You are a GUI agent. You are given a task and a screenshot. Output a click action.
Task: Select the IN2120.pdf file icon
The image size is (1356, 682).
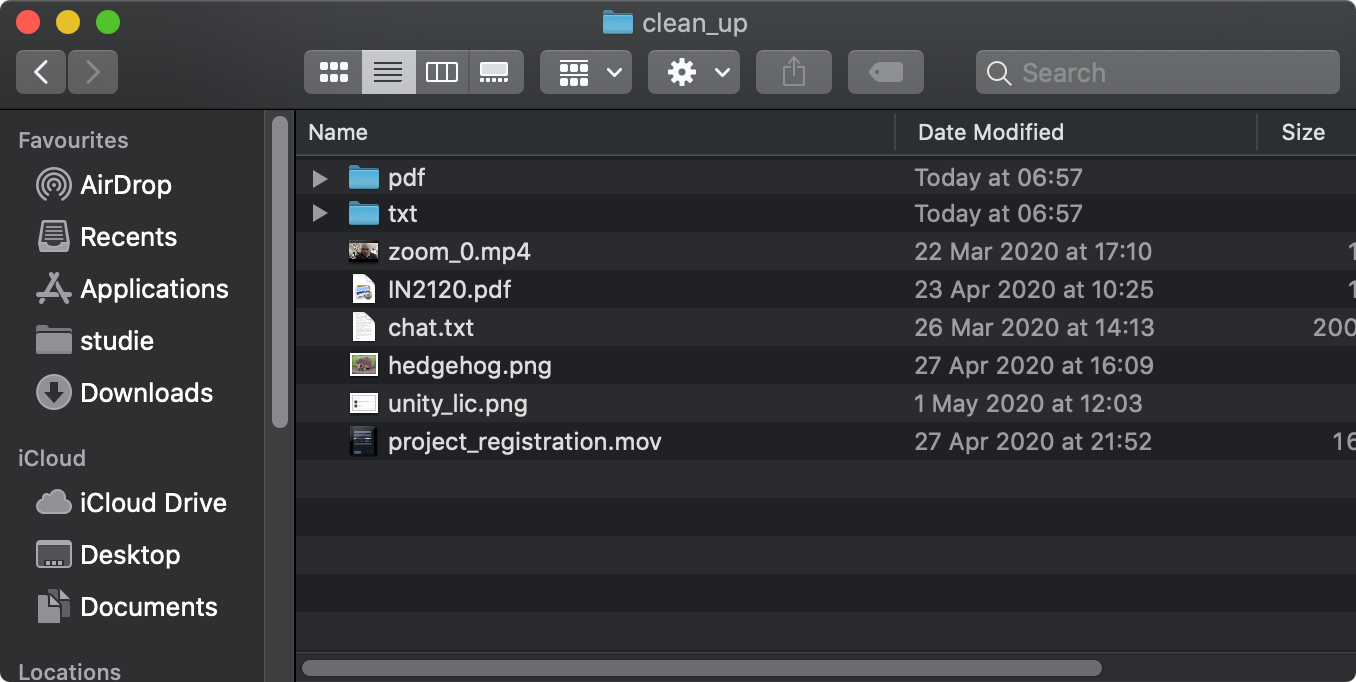click(x=364, y=290)
